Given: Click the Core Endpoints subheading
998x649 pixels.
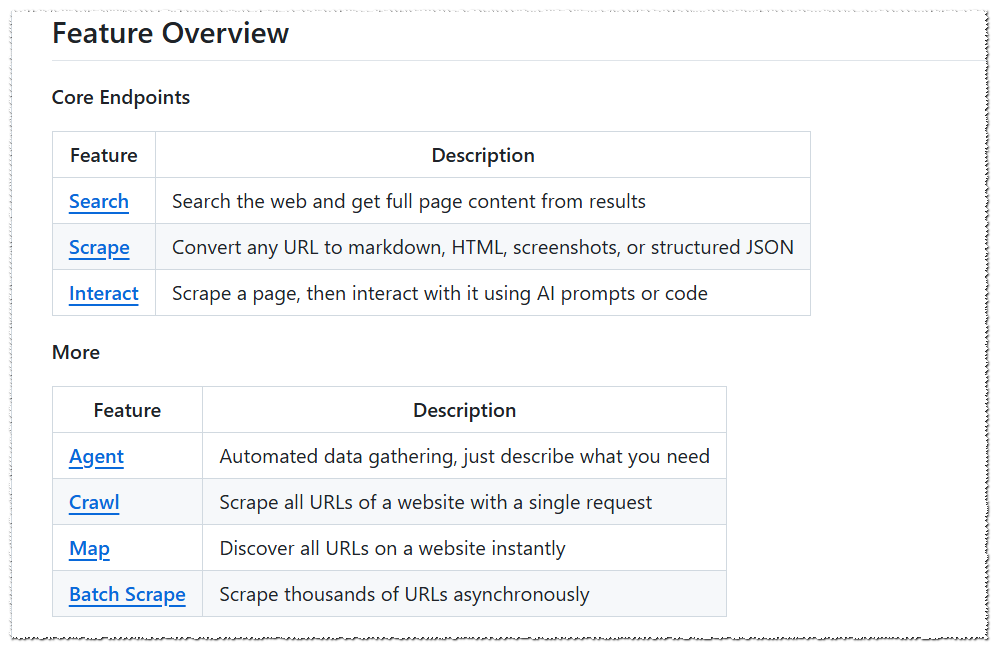Looking at the screenshot, I should pyautogui.click(x=121, y=97).
